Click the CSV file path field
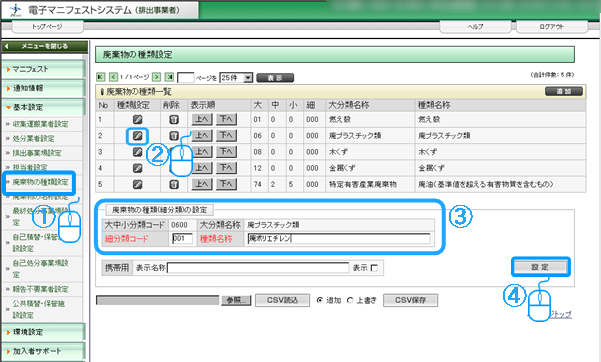Image resolution: width=601 pixels, height=362 pixels. [x=158, y=300]
